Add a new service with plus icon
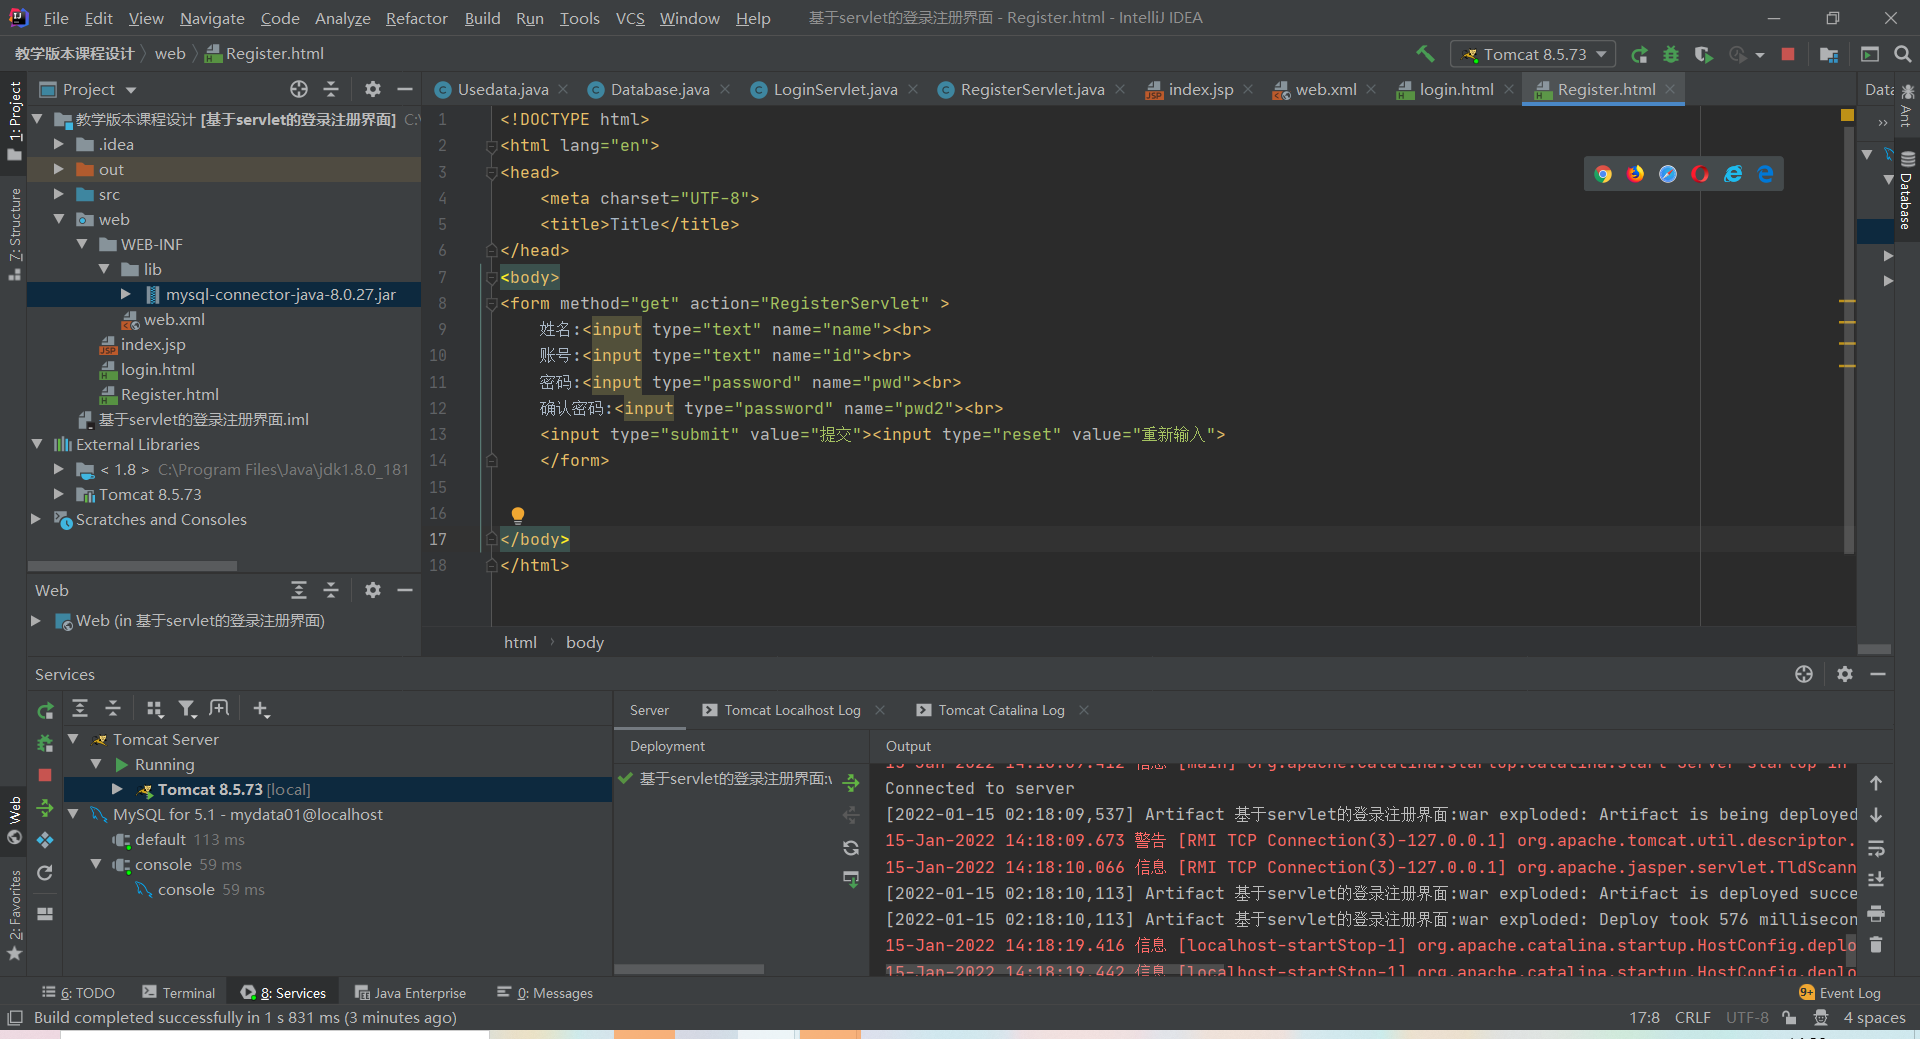The height and width of the screenshot is (1039, 1920). [261, 708]
